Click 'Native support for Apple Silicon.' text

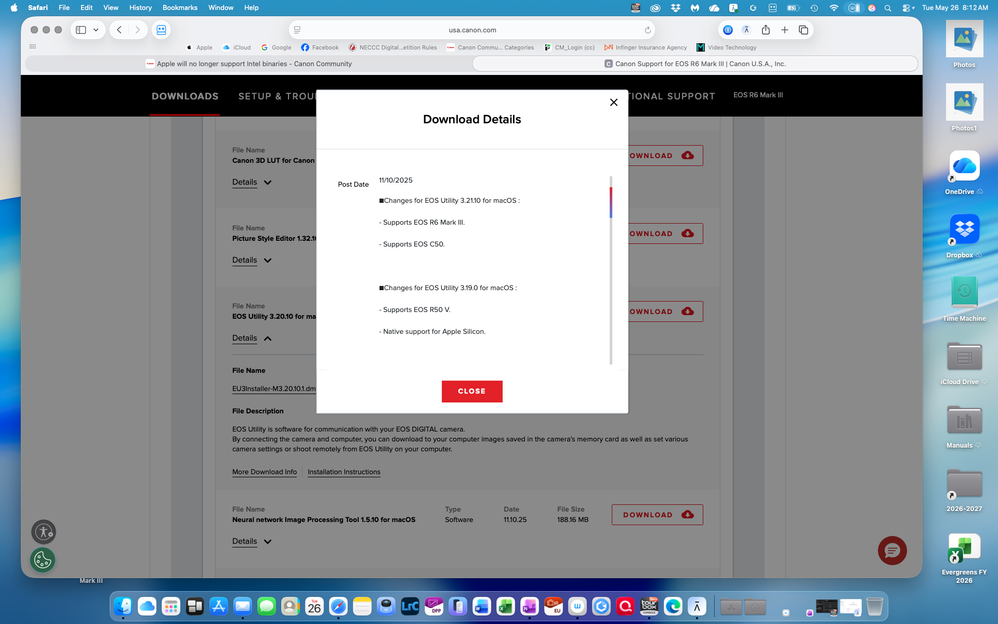432,331
